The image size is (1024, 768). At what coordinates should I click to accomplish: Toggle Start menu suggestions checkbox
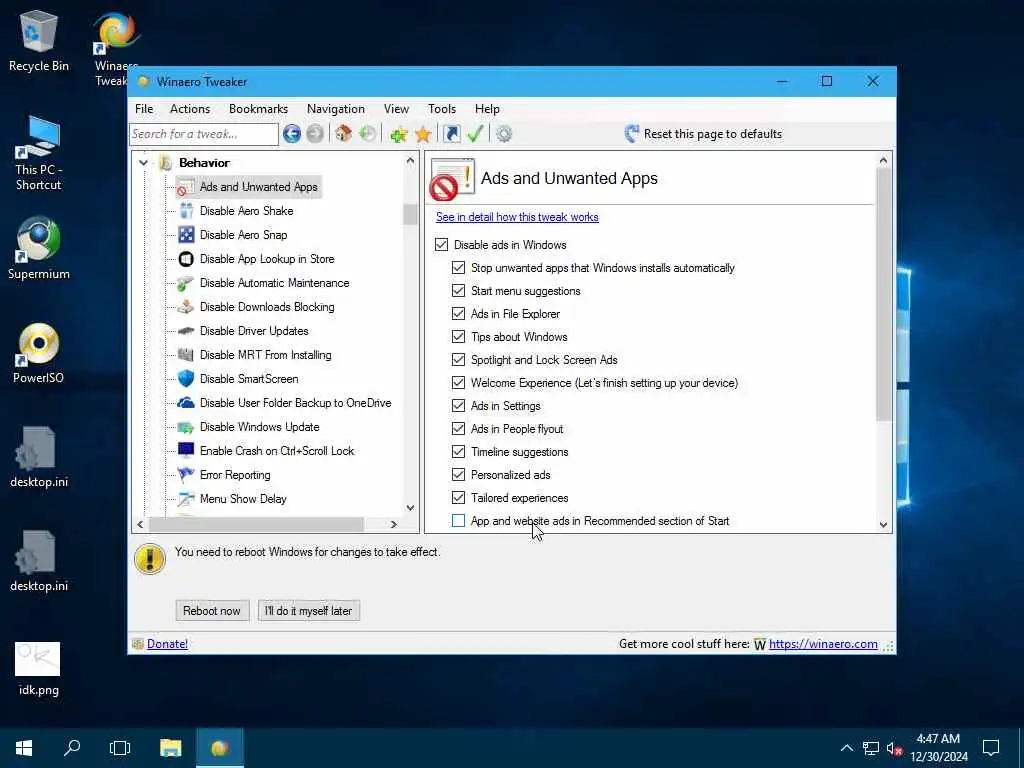[458, 291]
